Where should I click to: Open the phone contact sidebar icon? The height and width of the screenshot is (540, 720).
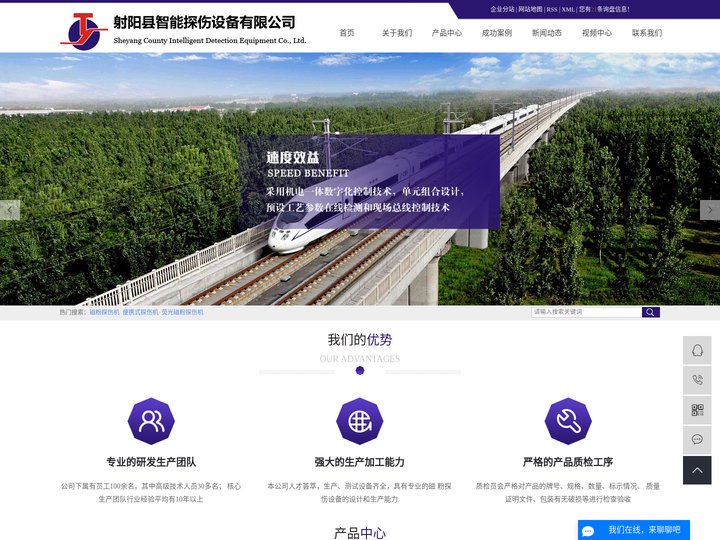[697, 380]
